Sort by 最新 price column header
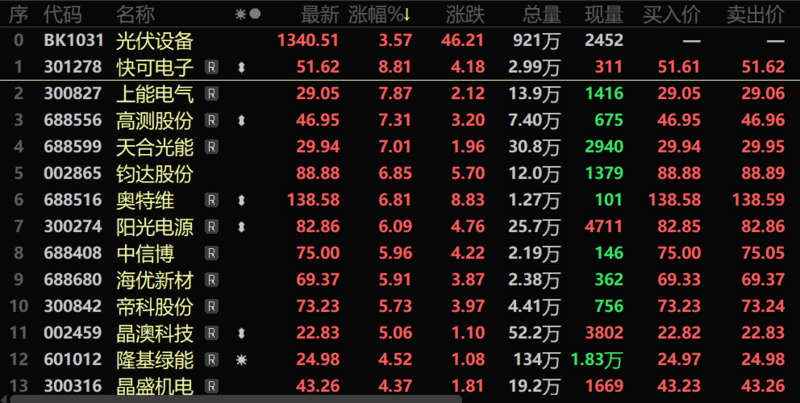800x403 pixels. pos(320,15)
